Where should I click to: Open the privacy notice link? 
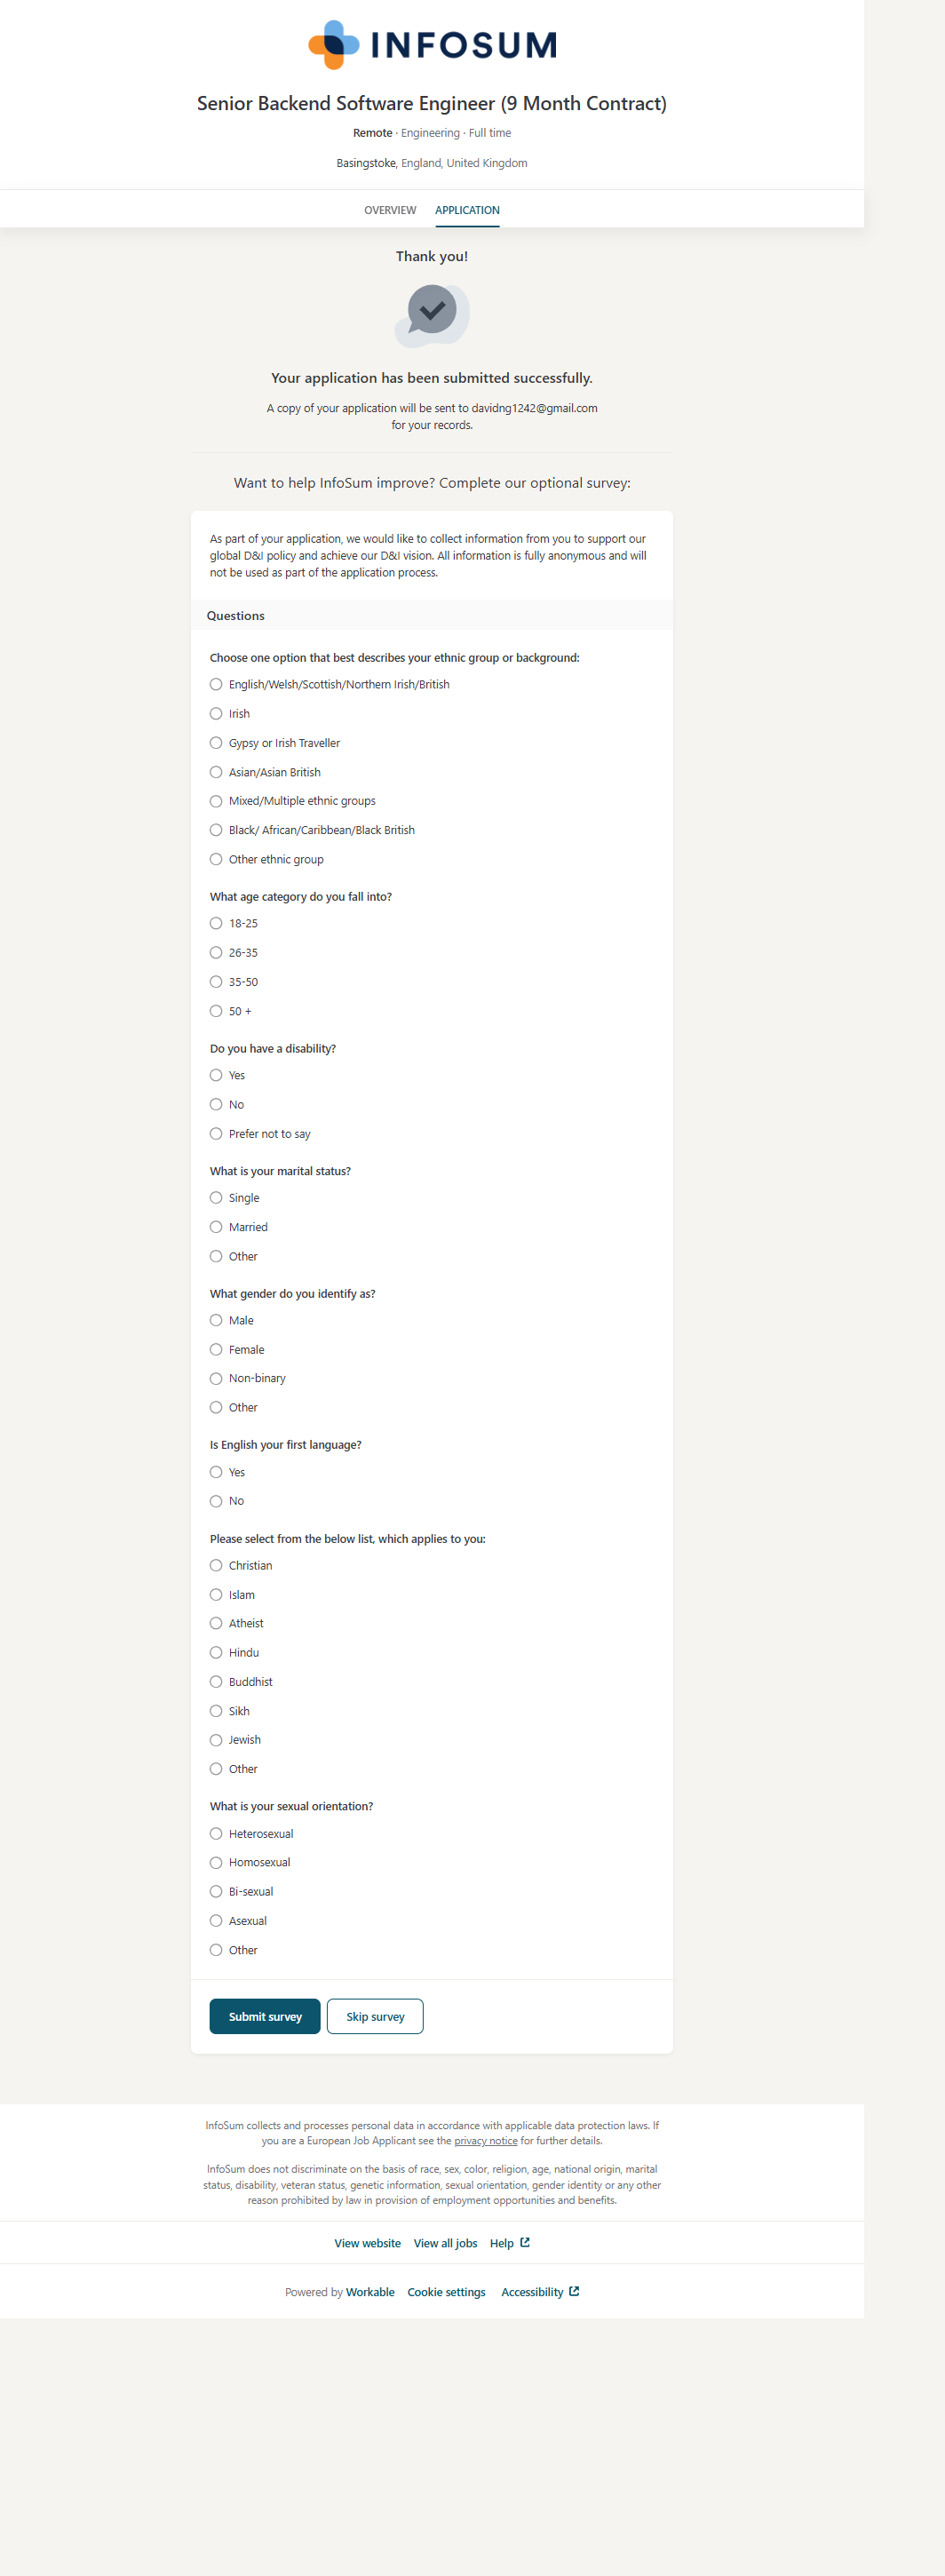pyautogui.click(x=486, y=2140)
